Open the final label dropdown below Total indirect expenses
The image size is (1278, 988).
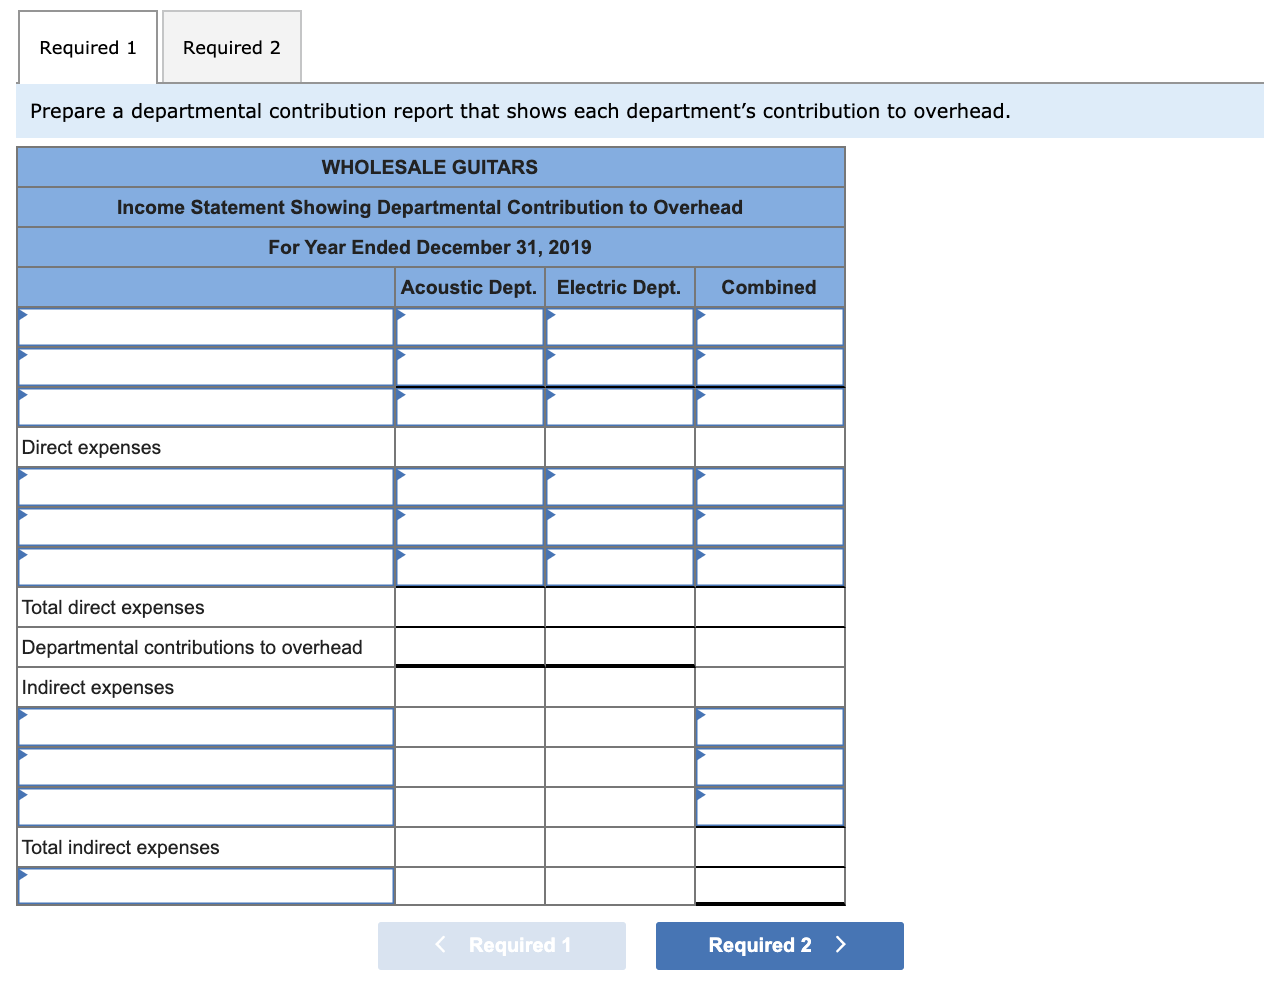click(x=205, y=885)
